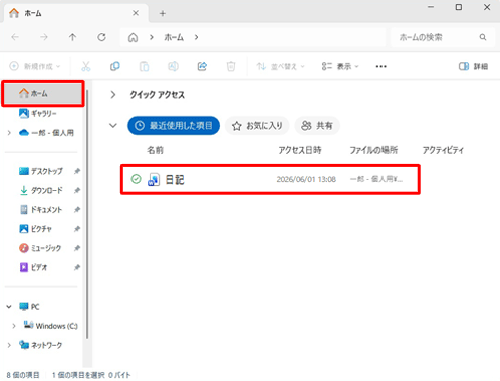This screenshot has width=500, height=381.
Task: Click the 日記 file location text
Action: click(x=376, y=179)
